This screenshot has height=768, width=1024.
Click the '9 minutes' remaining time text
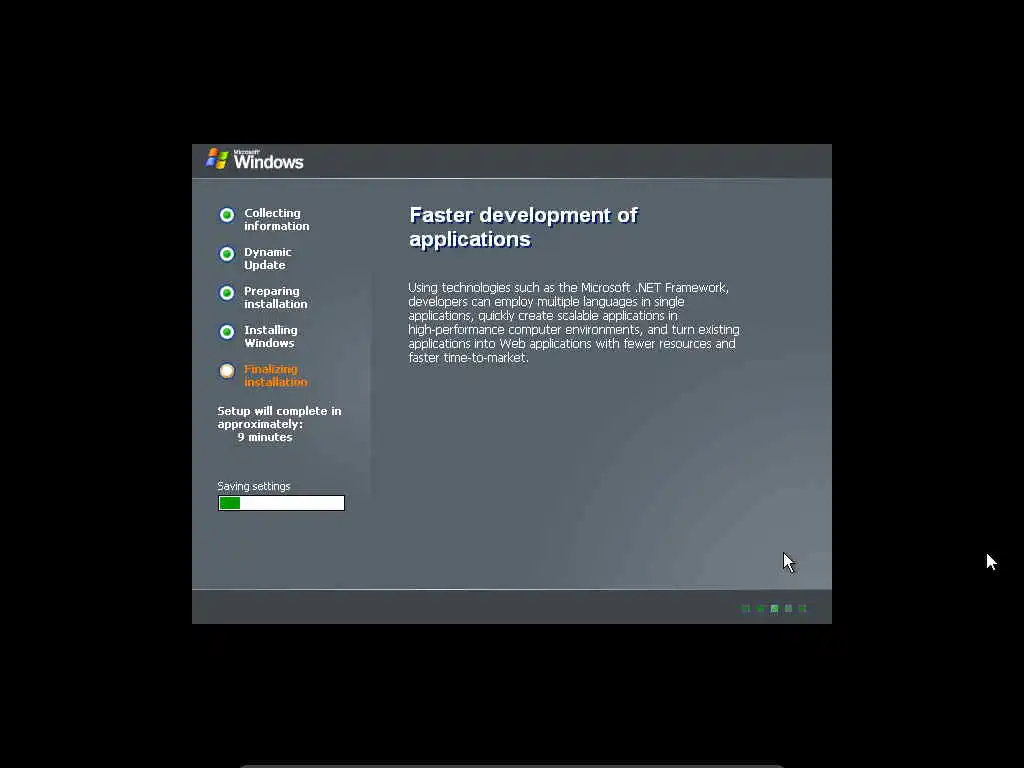pos(264,438)
